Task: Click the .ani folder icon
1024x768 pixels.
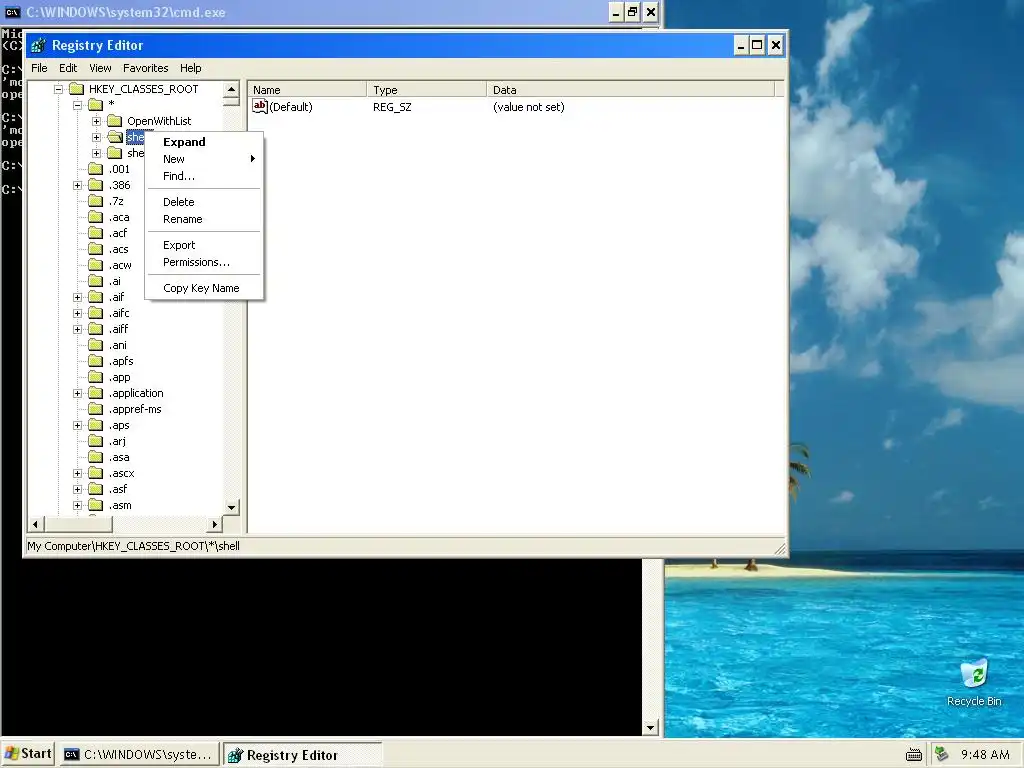Action: (x=96, y=345)
